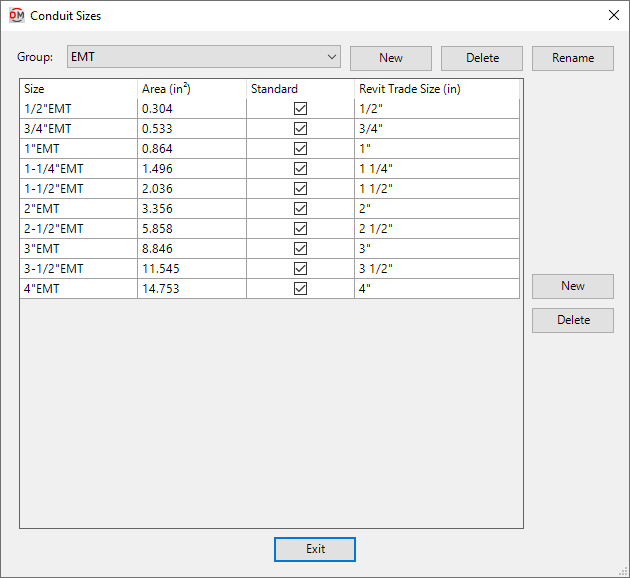Click New button beside the size table
630x578 pixels.
tap(573, 286)
